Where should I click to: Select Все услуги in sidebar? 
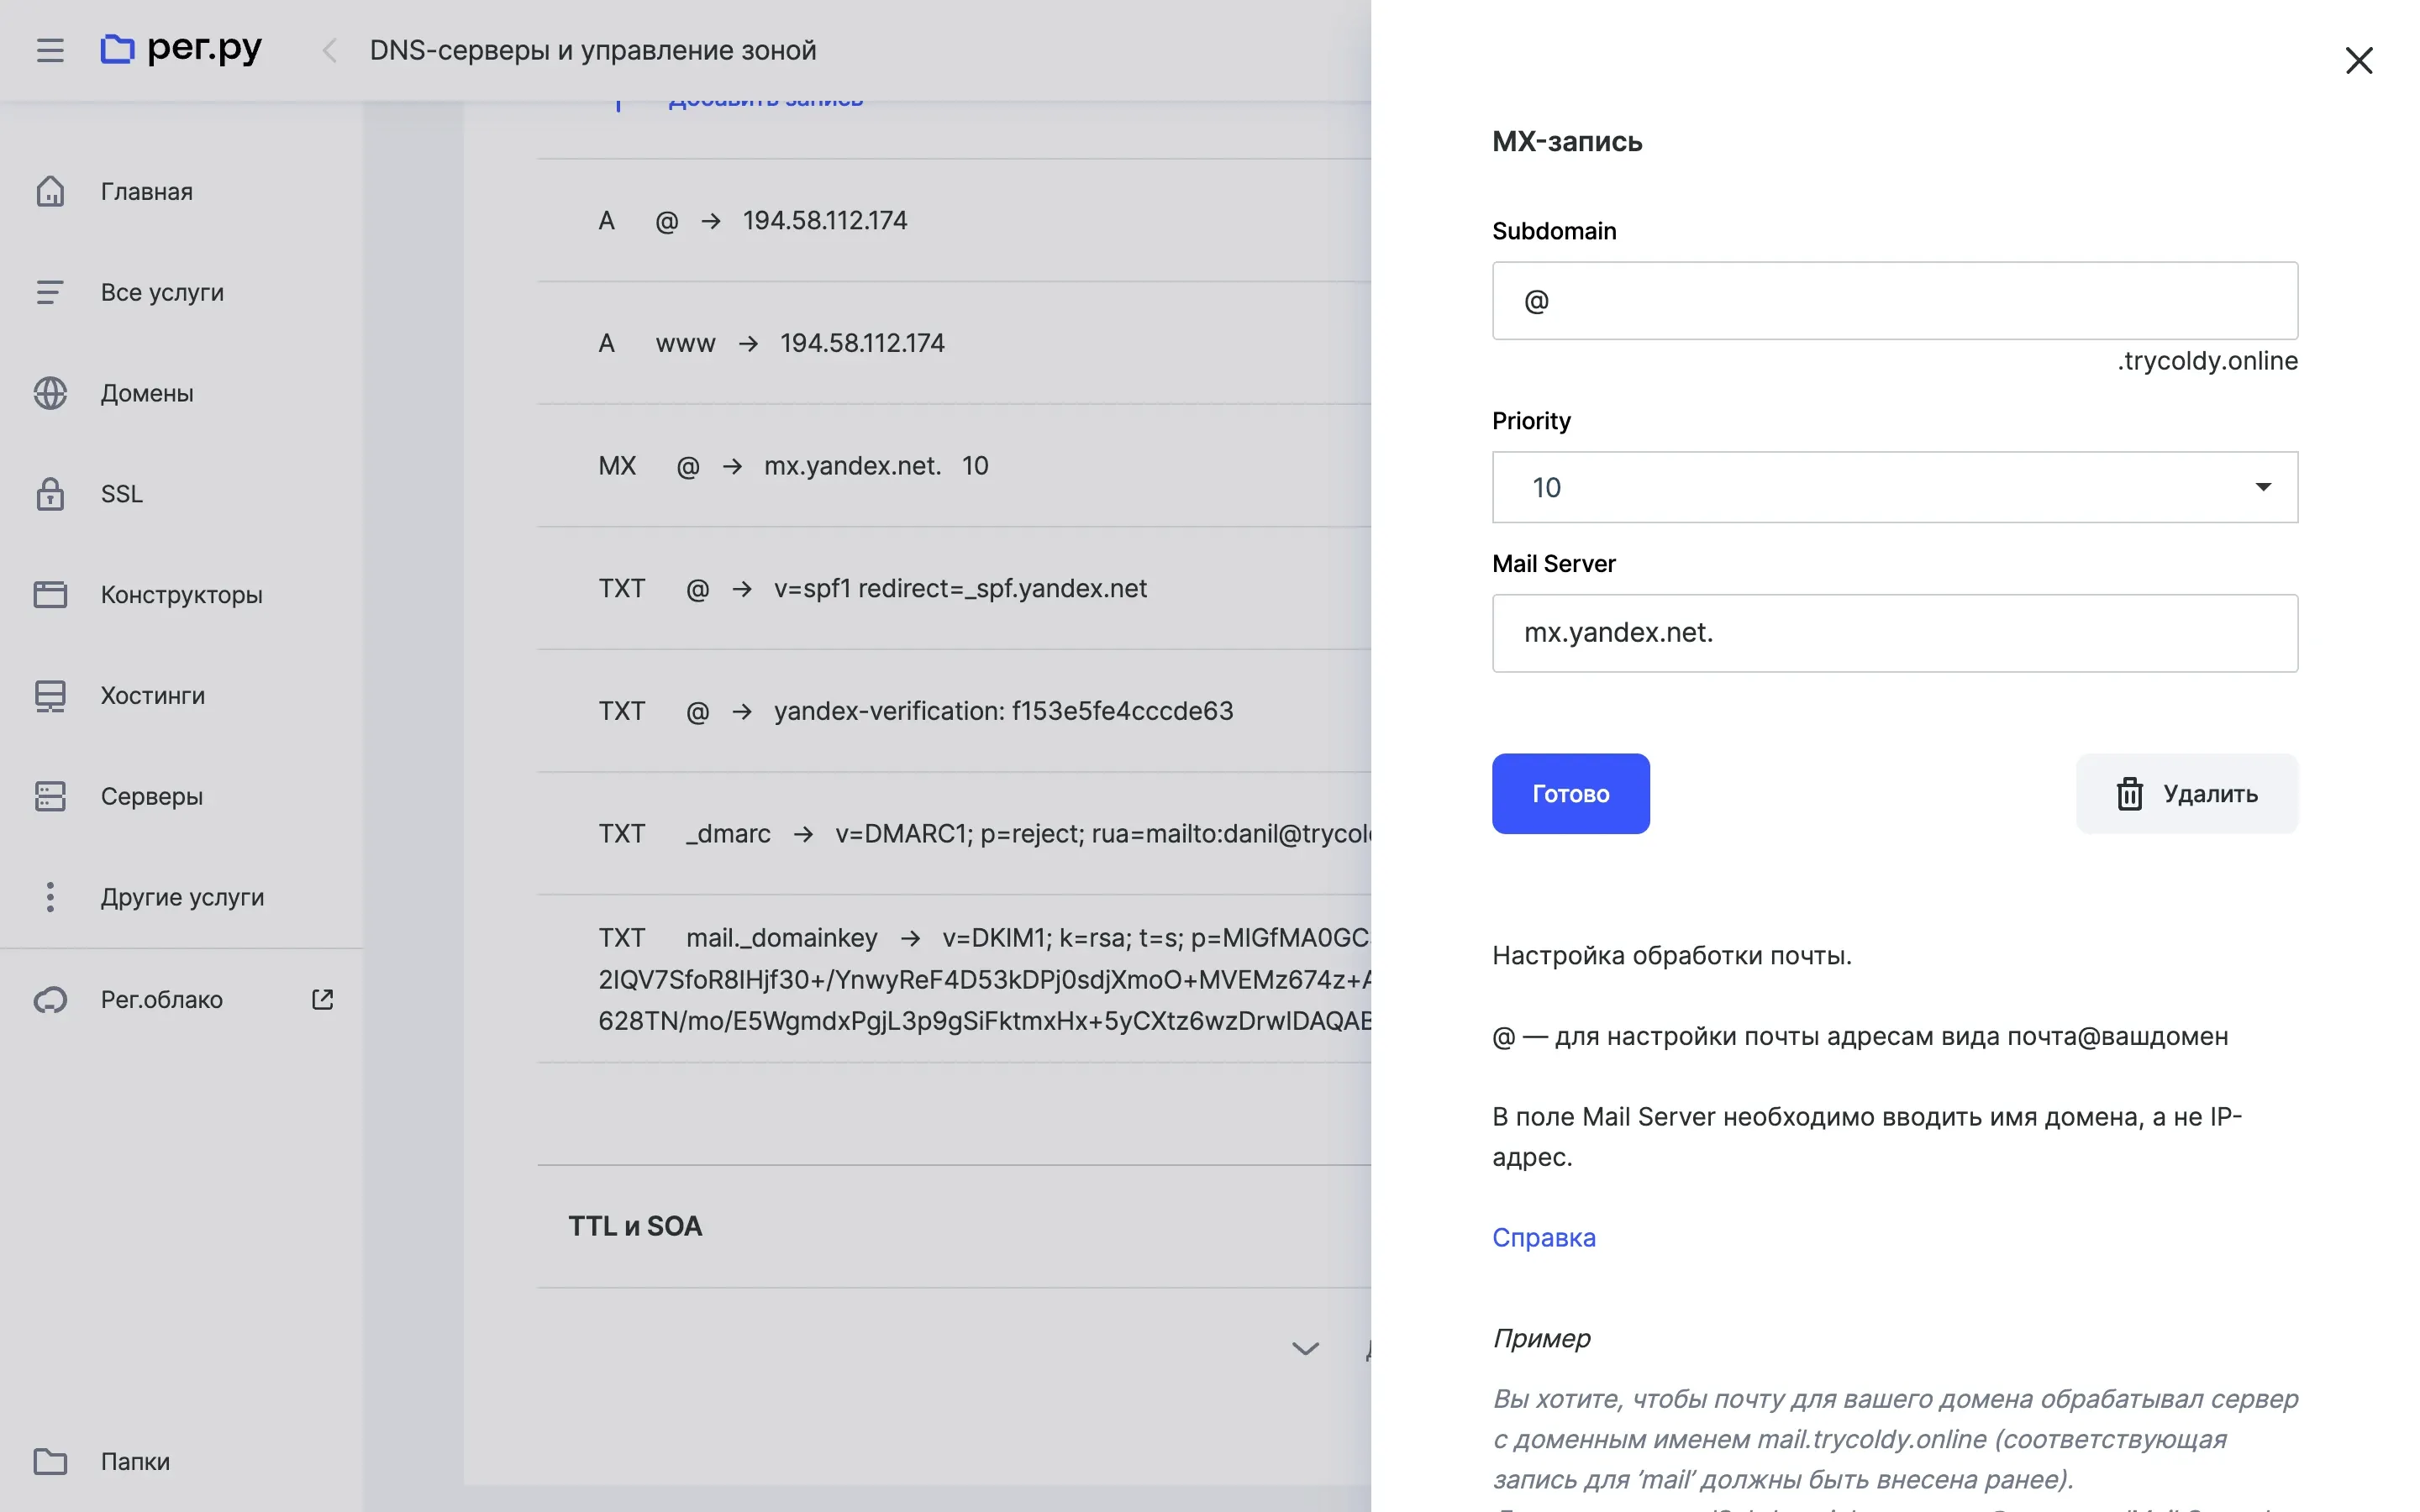pos(162,292)
